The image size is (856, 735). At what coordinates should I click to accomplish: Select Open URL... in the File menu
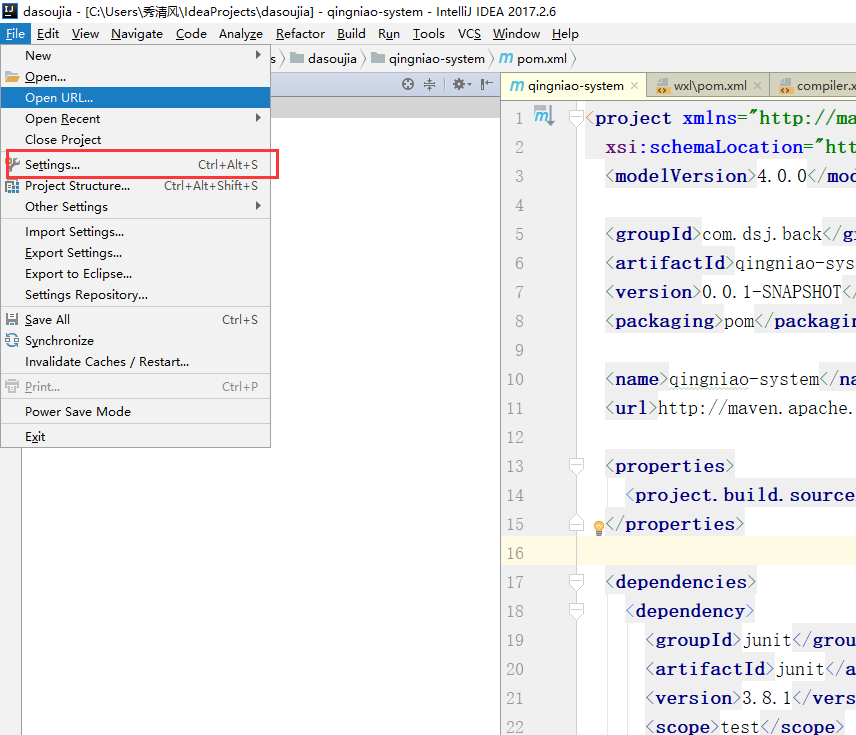coord(135,98)
